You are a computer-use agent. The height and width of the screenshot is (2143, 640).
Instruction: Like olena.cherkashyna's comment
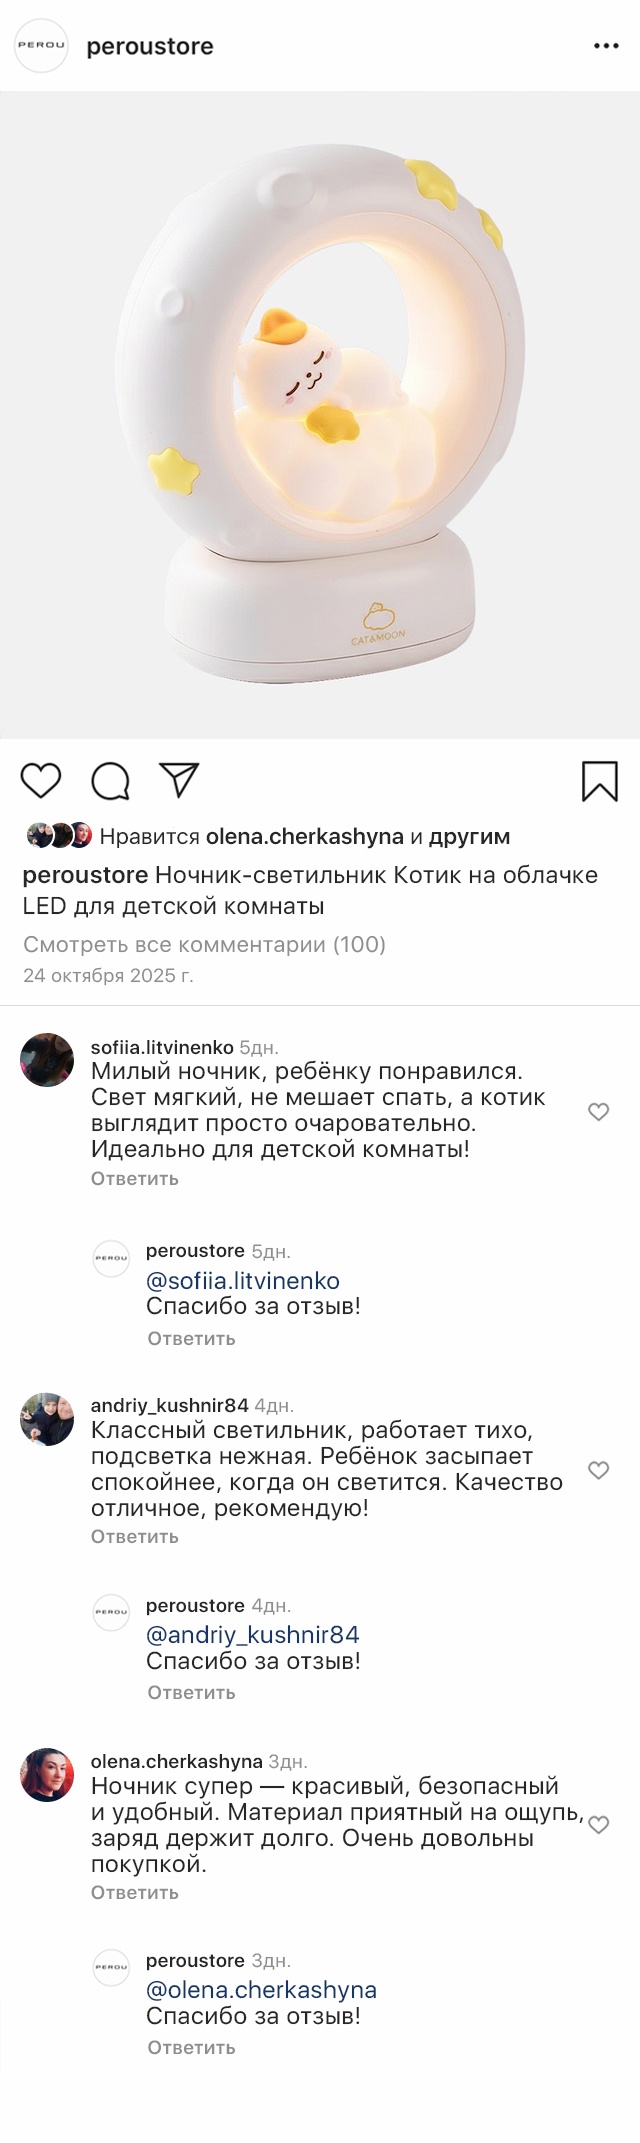(598, 1824)
